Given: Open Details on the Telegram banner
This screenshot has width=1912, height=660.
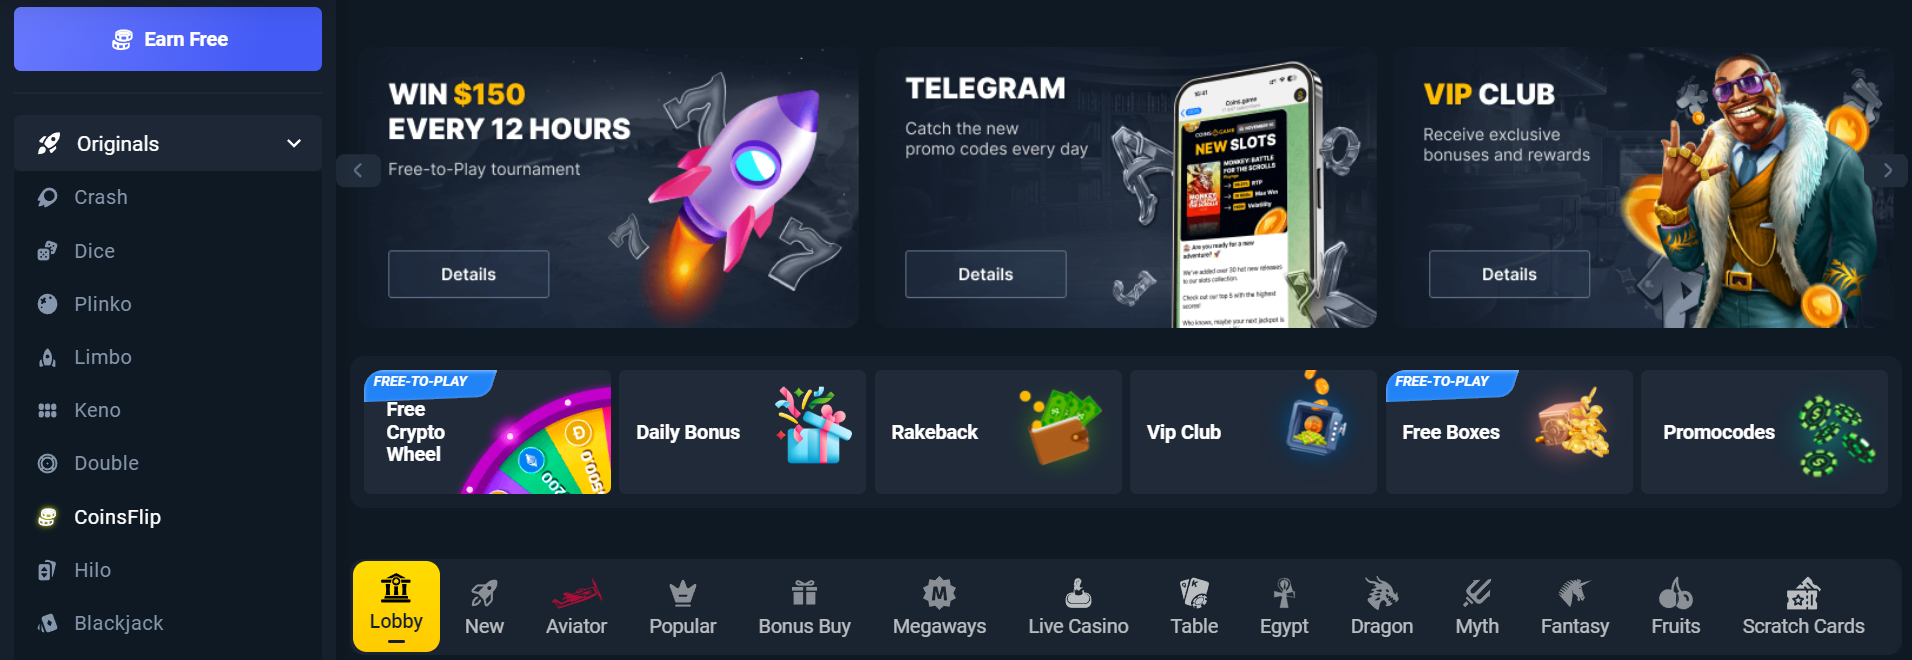Looking at the screenshot, I should (985, 274).
